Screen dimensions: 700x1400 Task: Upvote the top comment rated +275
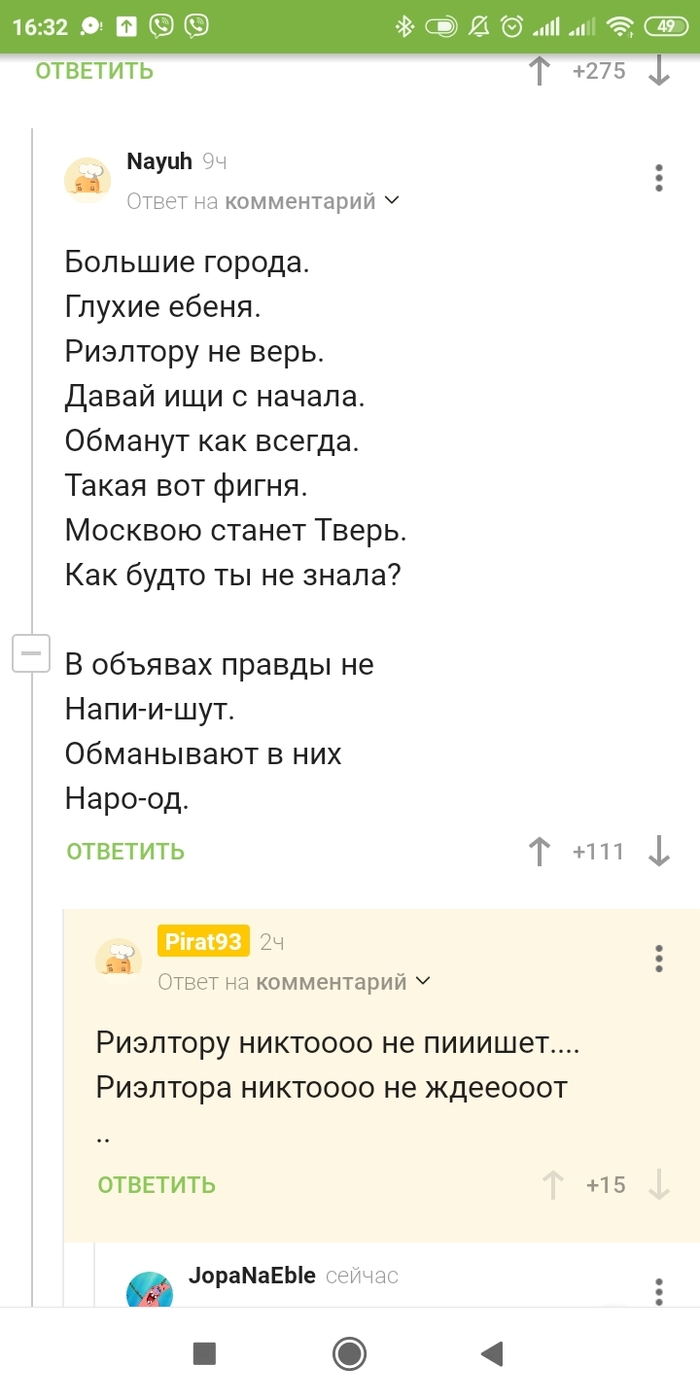tap(538, 71)
